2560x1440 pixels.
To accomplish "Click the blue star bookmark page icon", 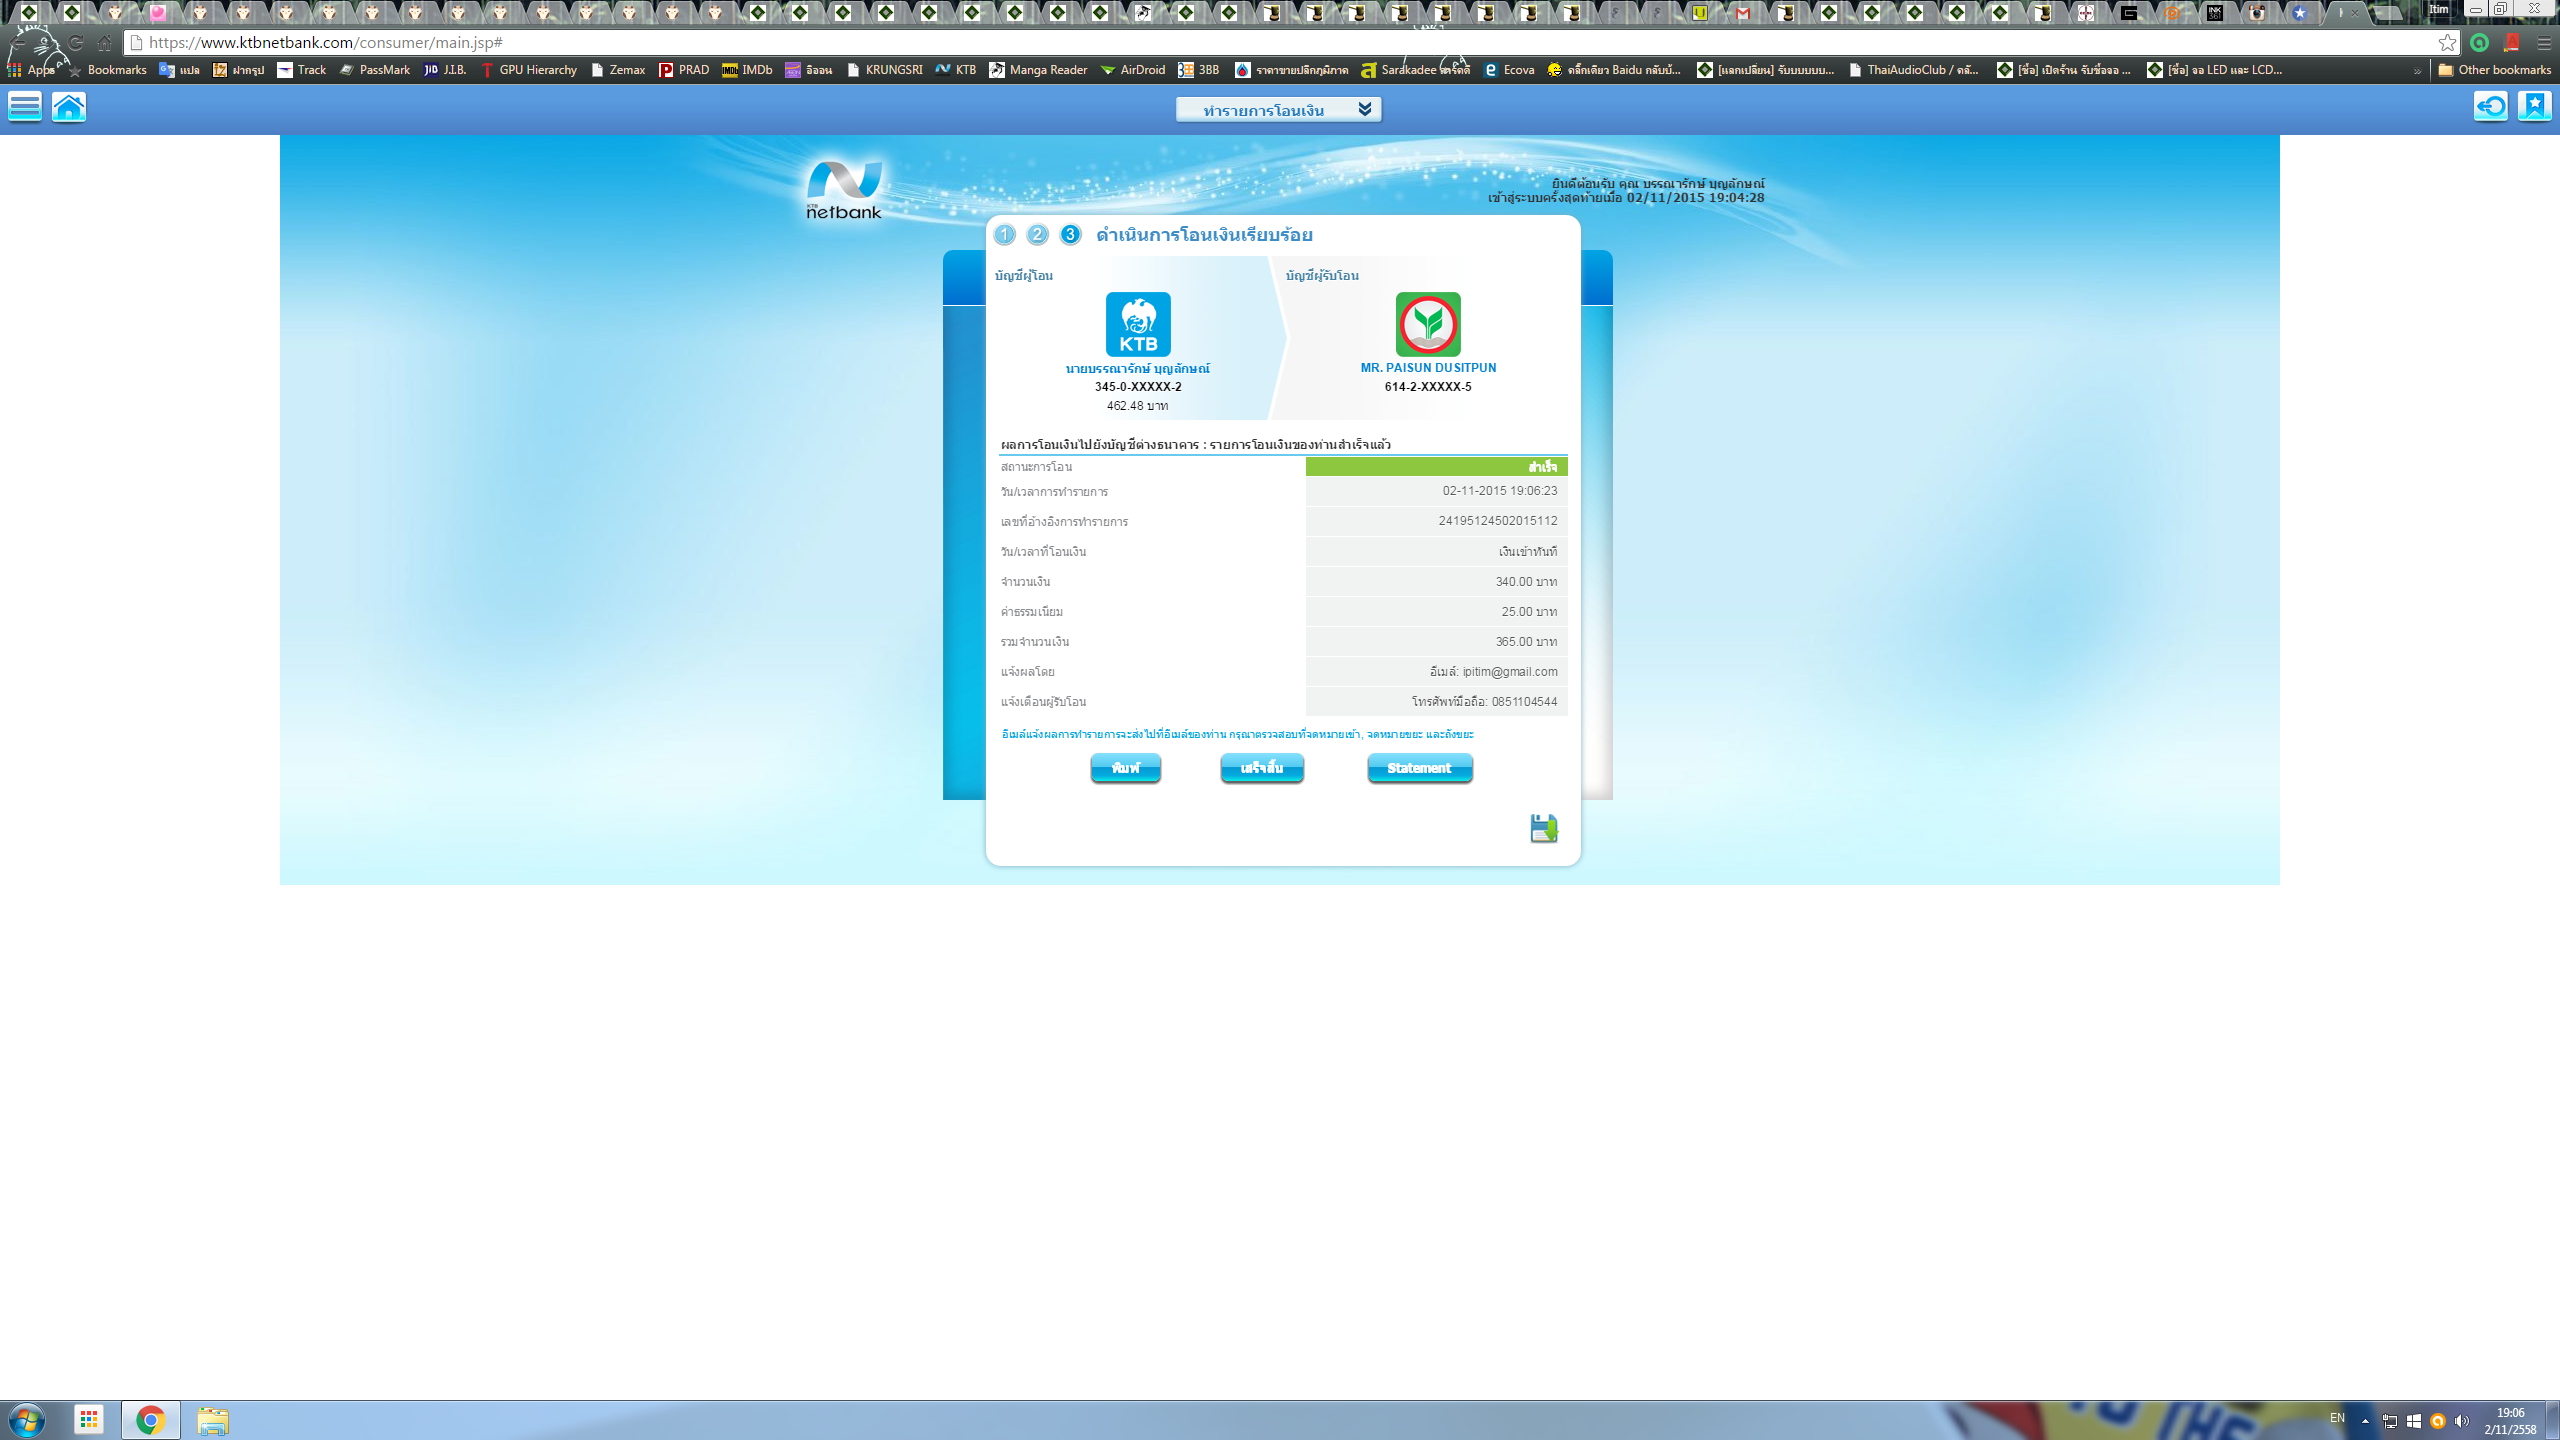I will click(x=2535, y=106).
